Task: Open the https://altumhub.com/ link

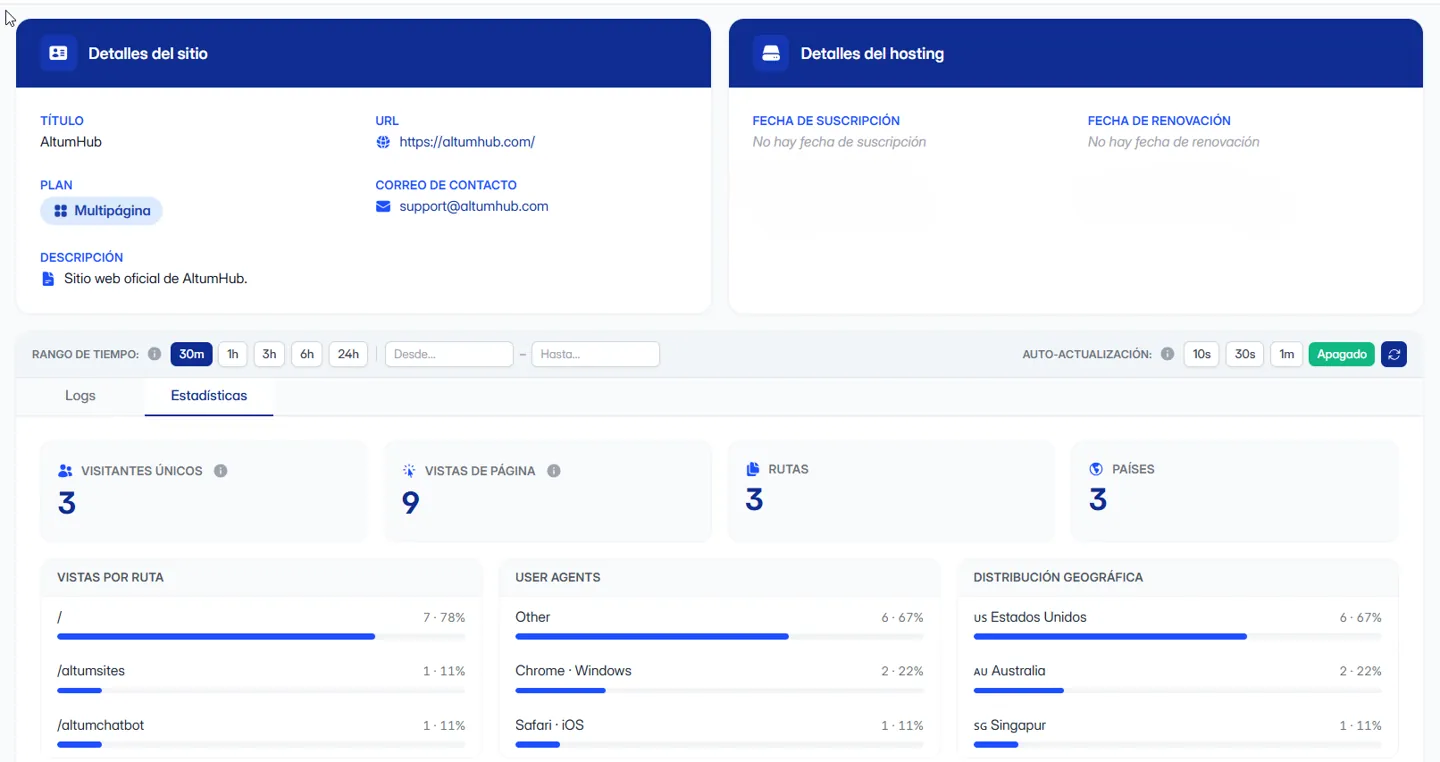Action: [467, 142]
